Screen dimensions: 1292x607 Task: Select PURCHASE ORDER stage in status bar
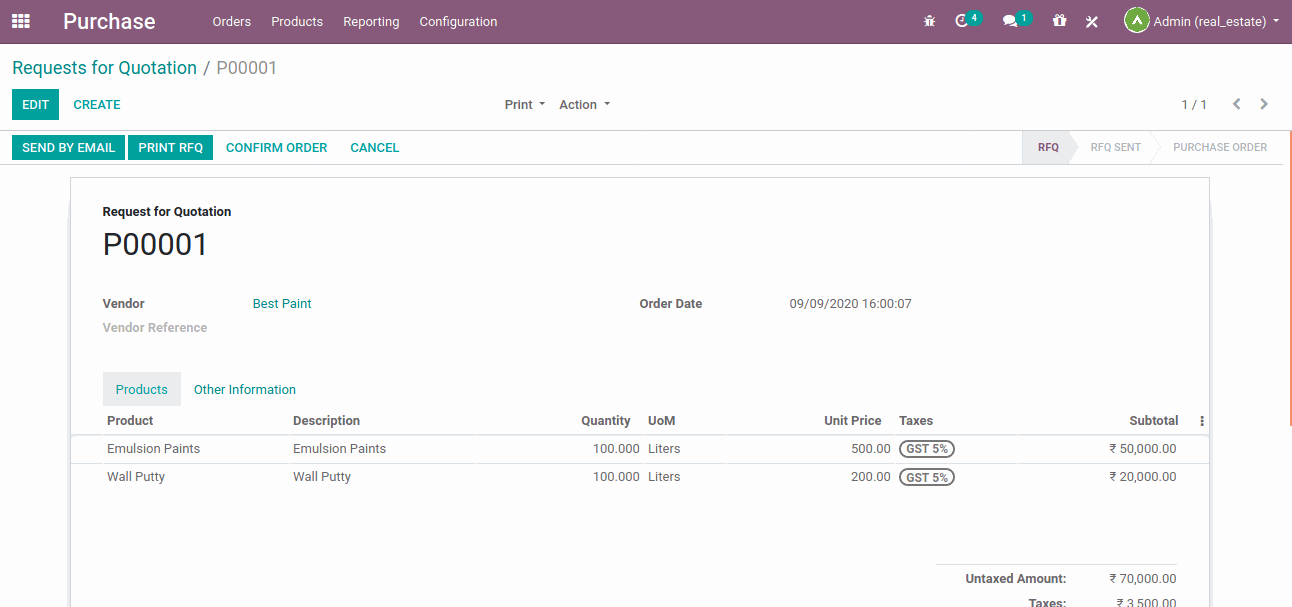[x=1220, y=147]
